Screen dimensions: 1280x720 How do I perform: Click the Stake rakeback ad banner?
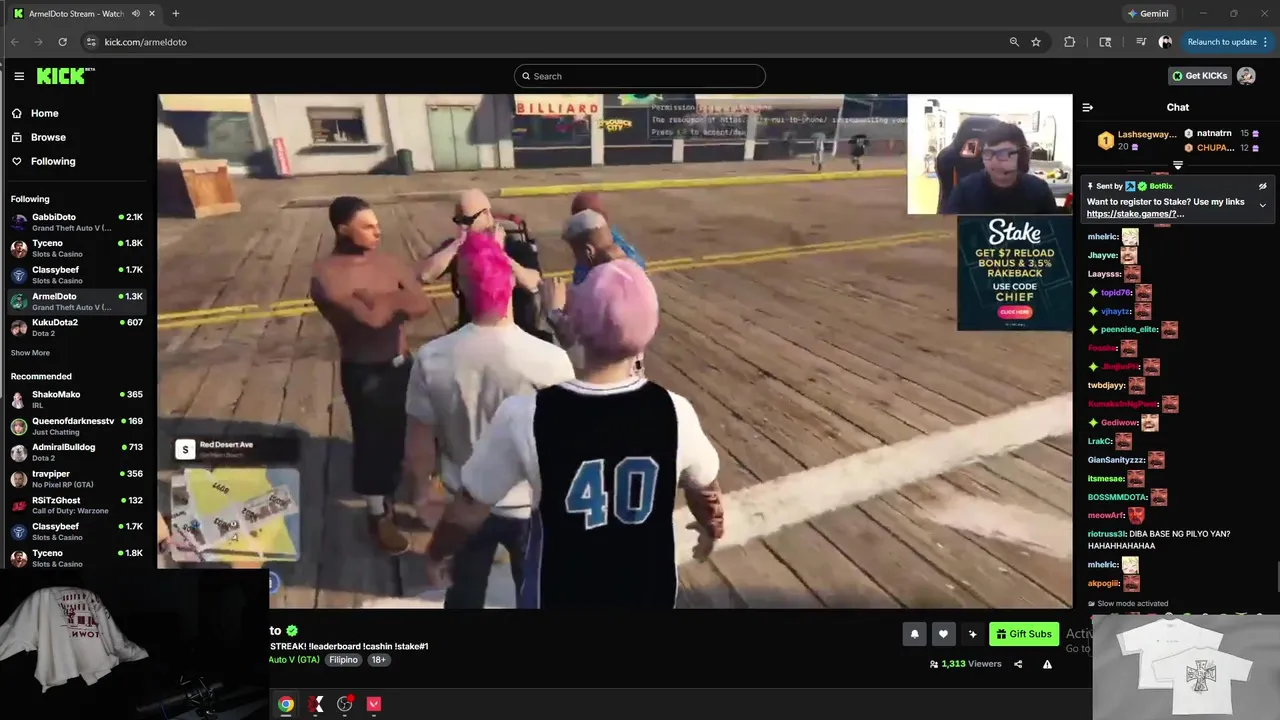pyautogui.click(x=1014, y=273)
